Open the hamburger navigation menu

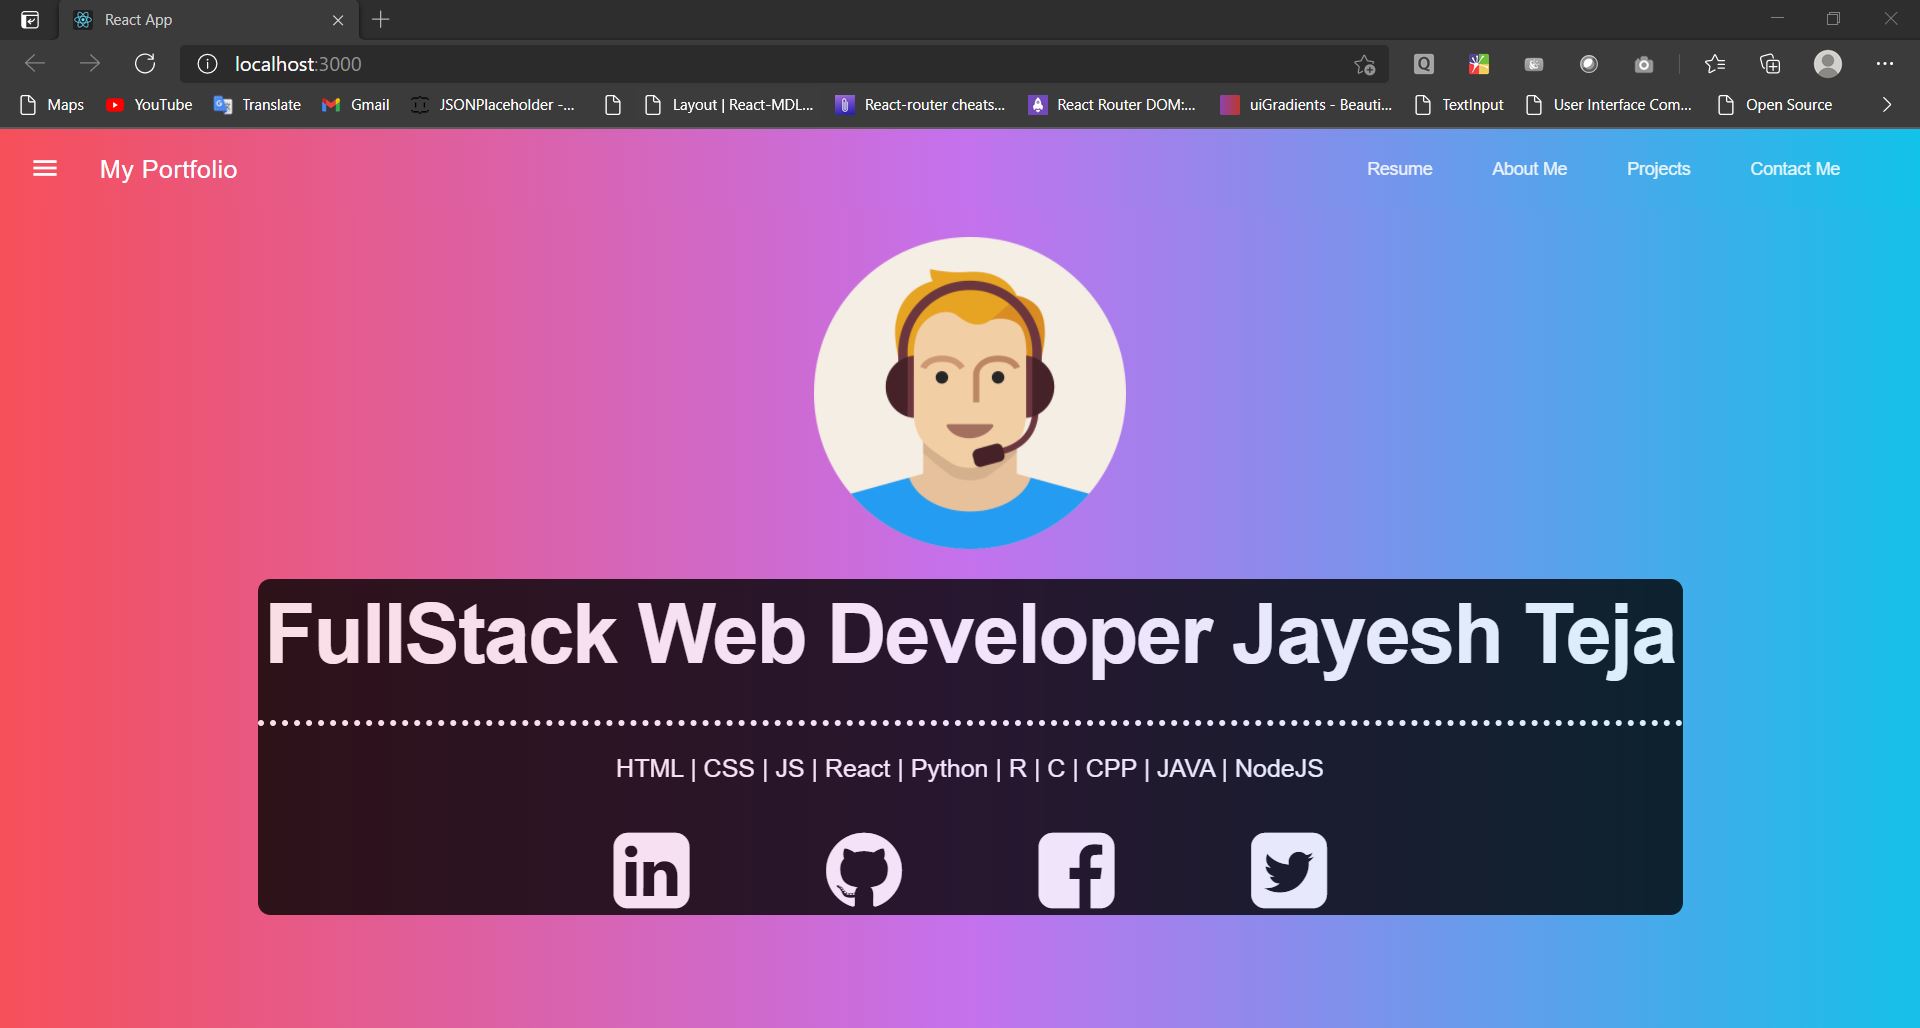[44, 168]
